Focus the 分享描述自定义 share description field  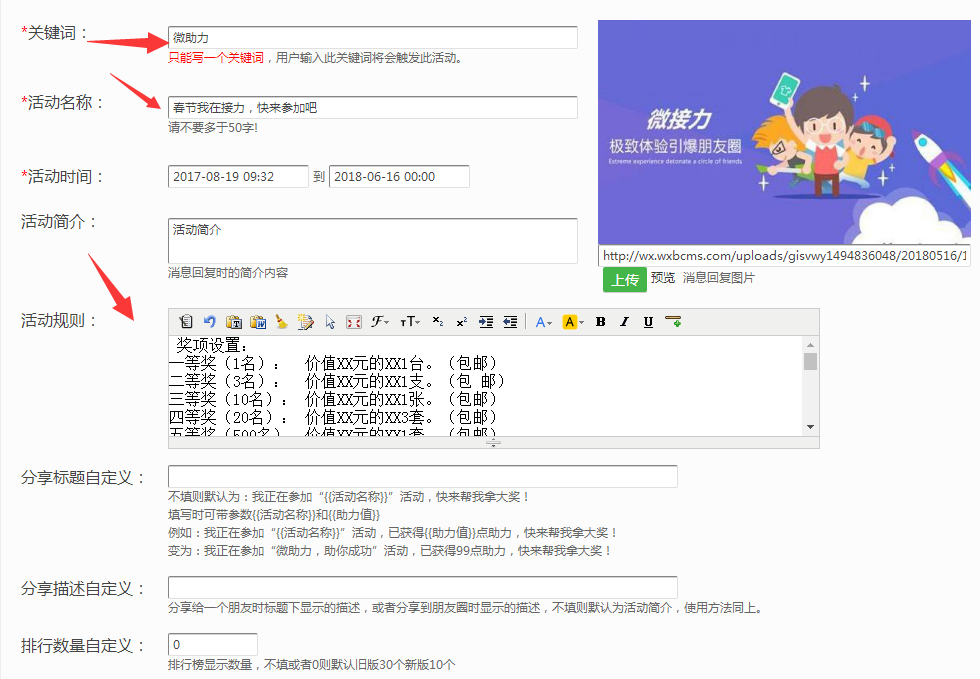tap(422, 588)
